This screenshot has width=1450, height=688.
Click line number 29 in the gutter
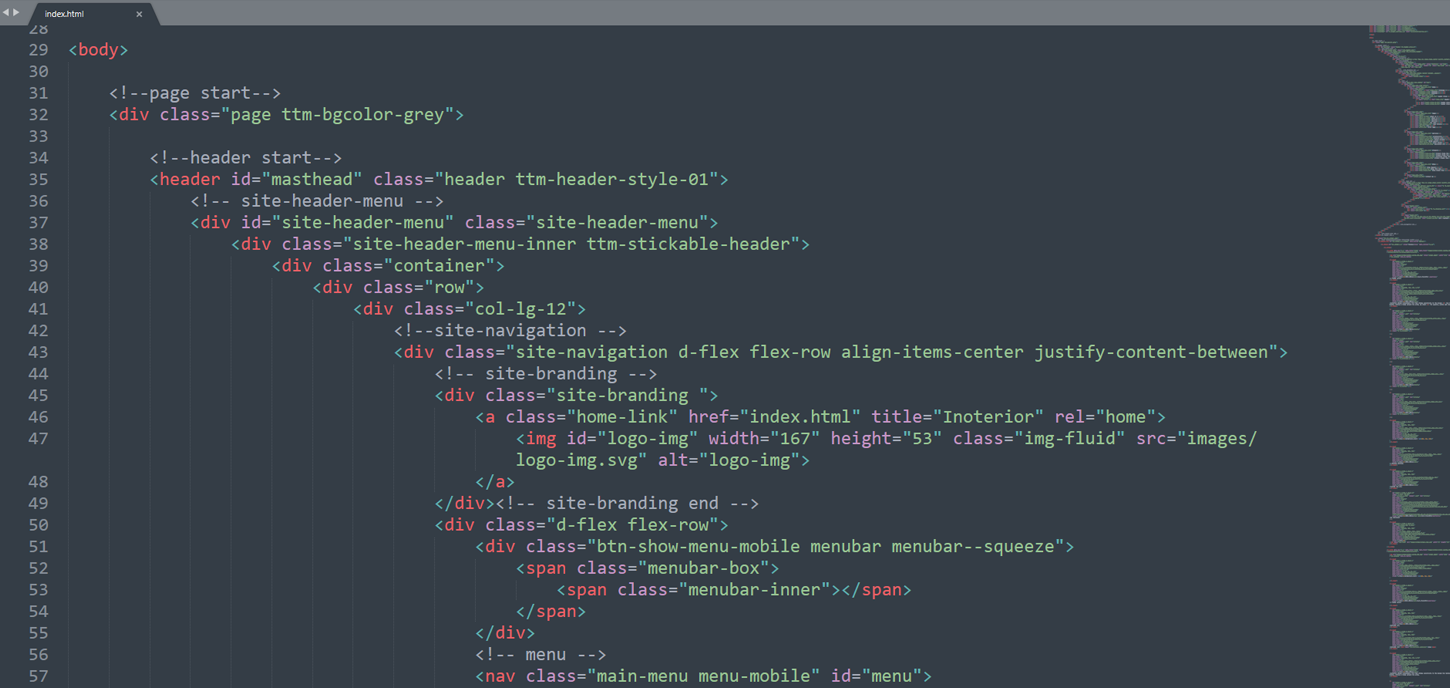coord(38,50)
